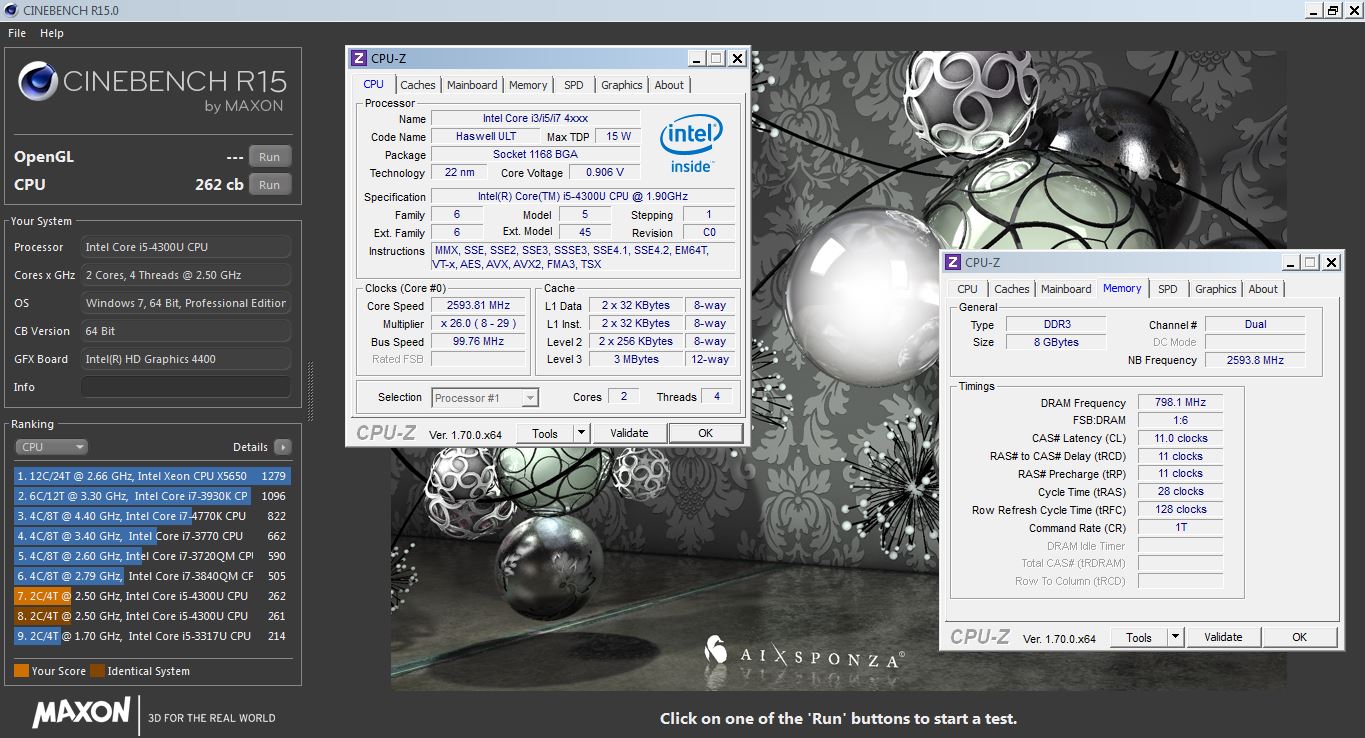Close the first CPU-Z window
Screen dimensions: 1365x738
[x=737, y=58]
